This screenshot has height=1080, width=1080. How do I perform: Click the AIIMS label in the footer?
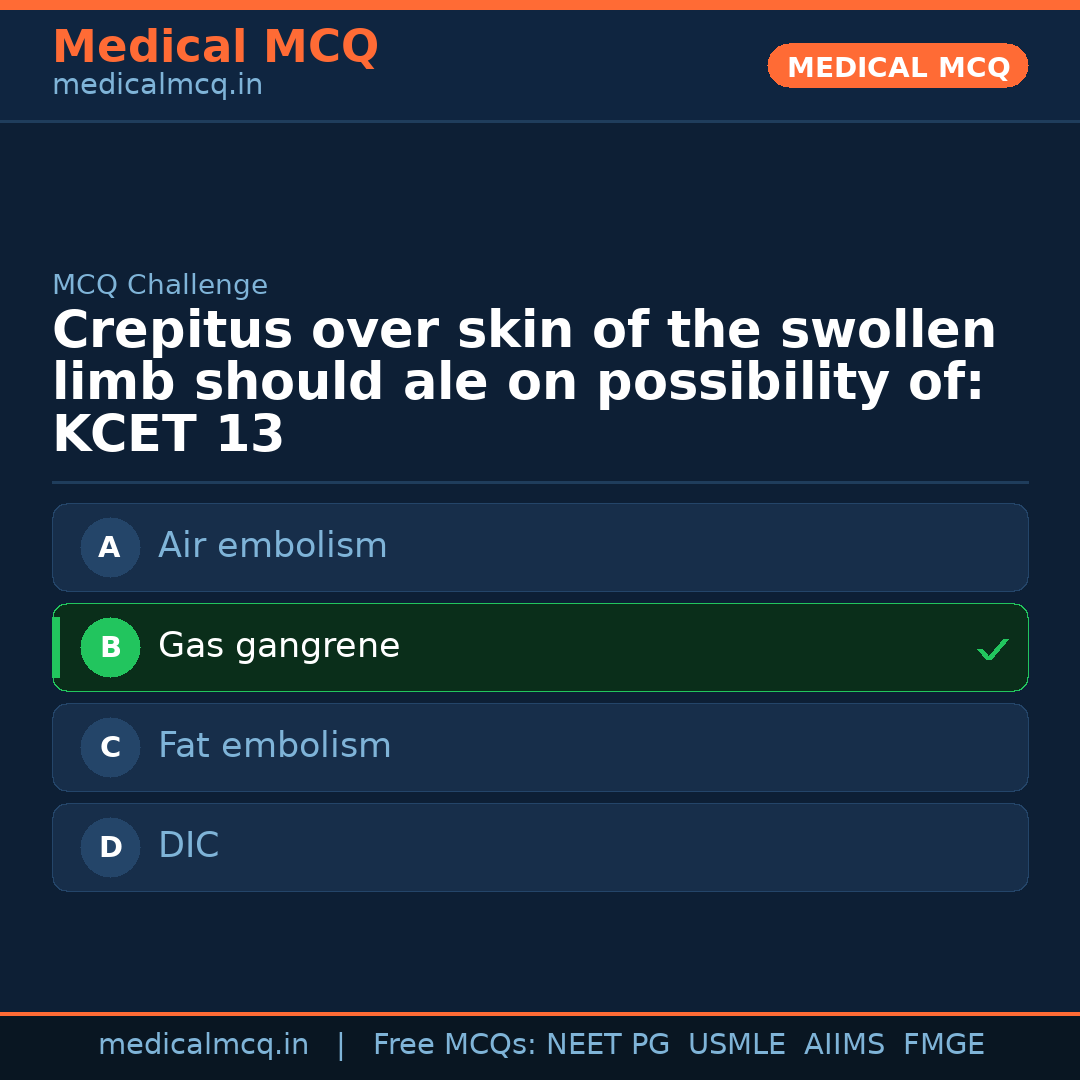pos(845,1043)
